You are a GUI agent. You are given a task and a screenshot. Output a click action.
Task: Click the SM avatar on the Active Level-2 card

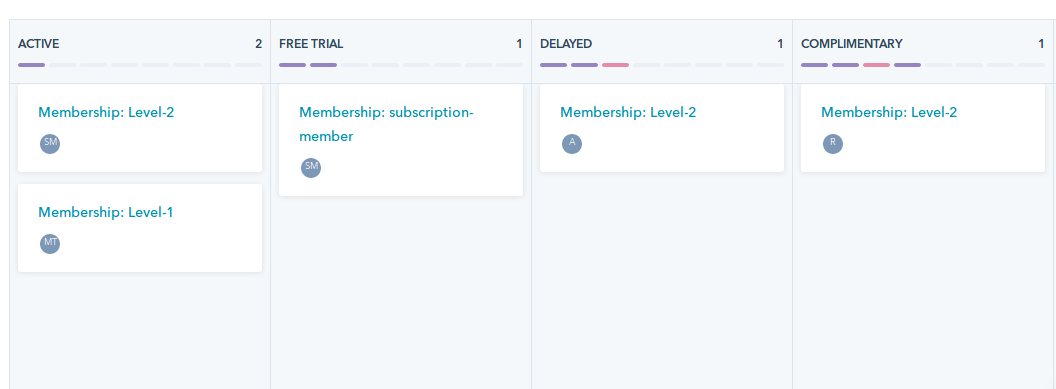(x=50, y=144)
